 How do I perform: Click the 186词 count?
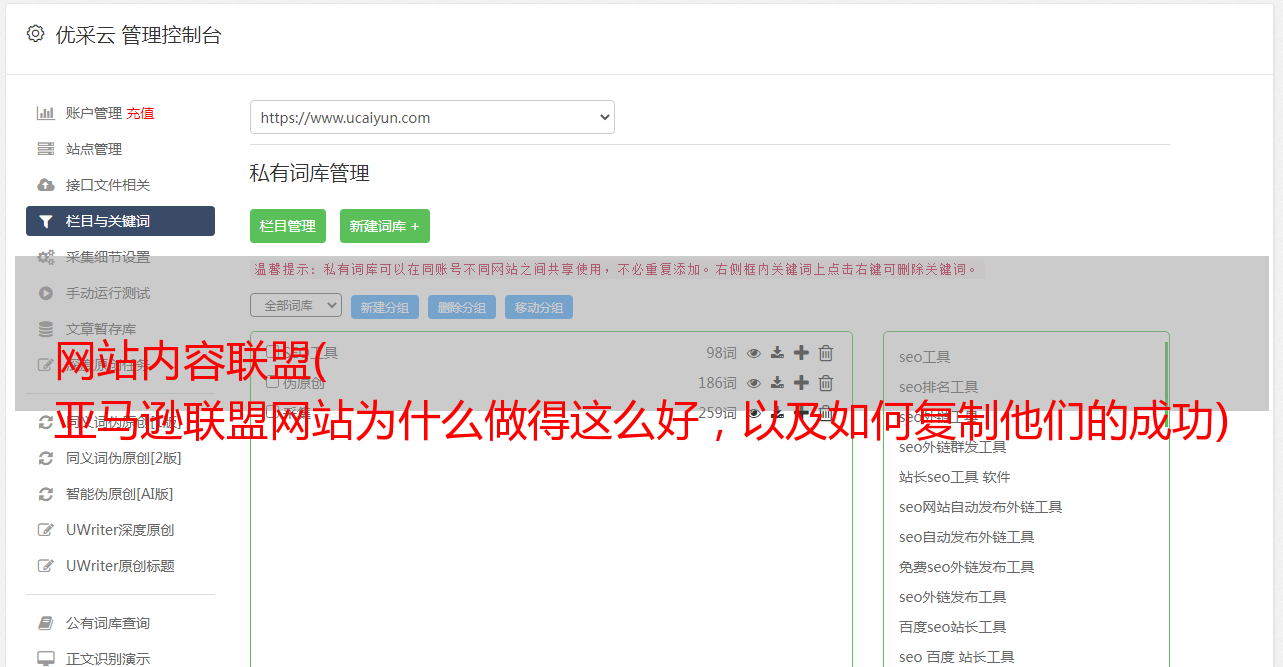click(x=717, y=383)
